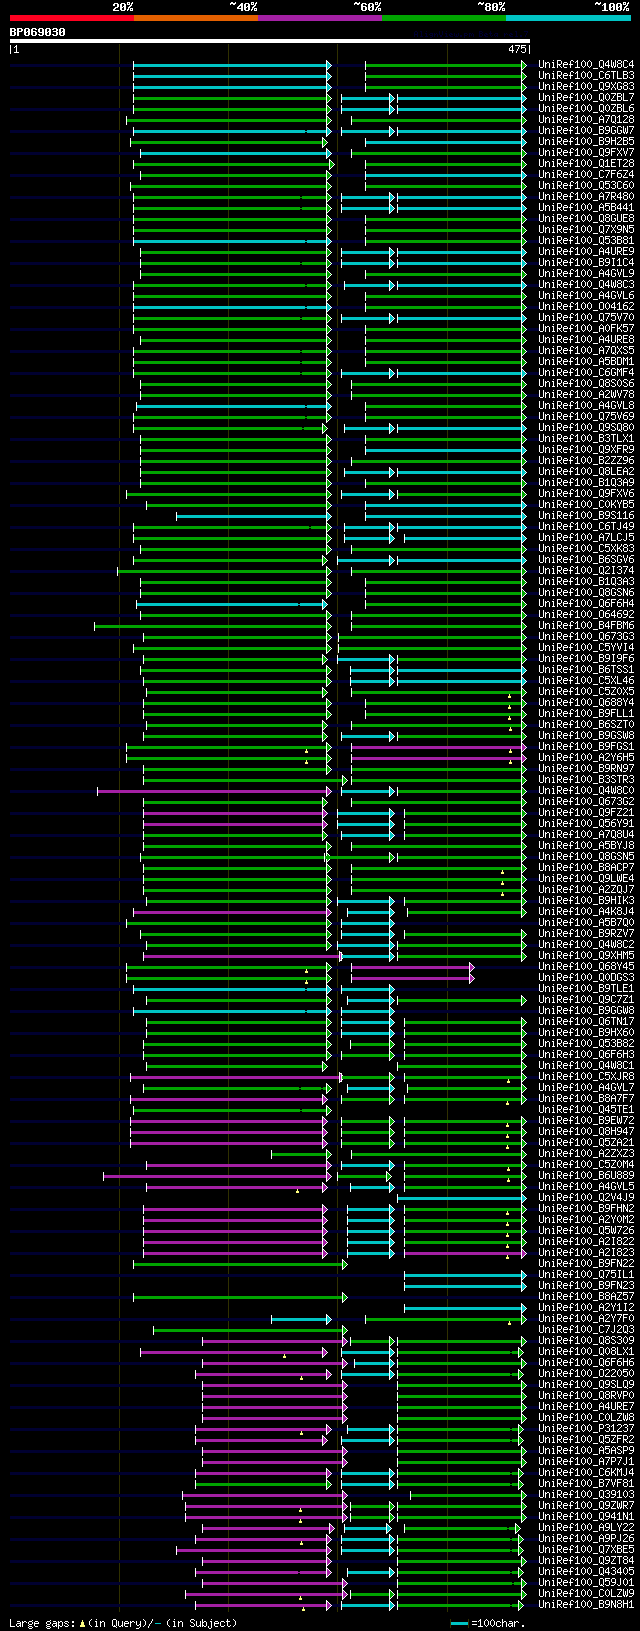
Task: Click label UniRef100_C6GMF4
Action: coord(586,372)
